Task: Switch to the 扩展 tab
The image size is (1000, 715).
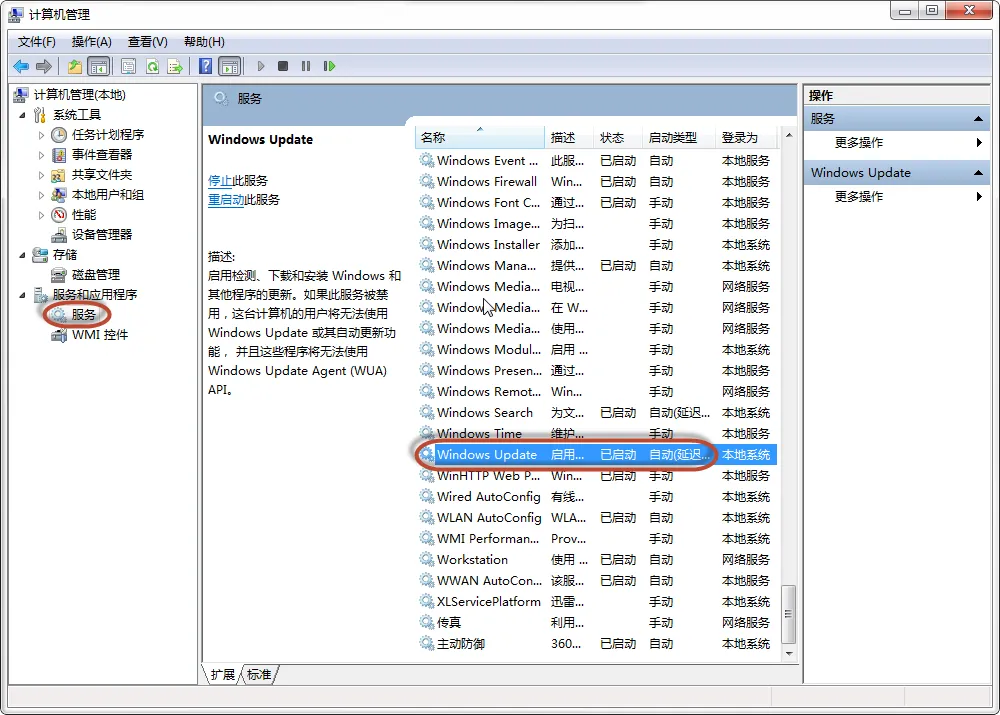Action: (223, 675)
